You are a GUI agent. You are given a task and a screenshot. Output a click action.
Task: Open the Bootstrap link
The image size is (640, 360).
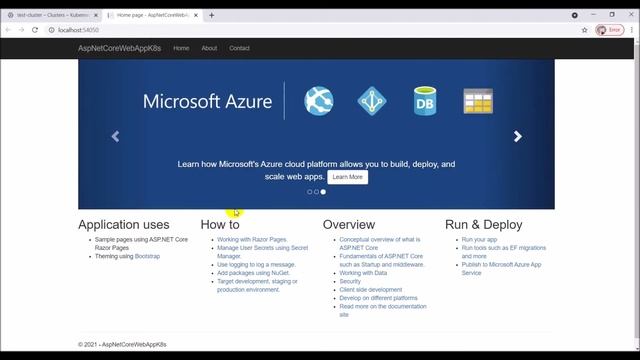click(147, 256)
